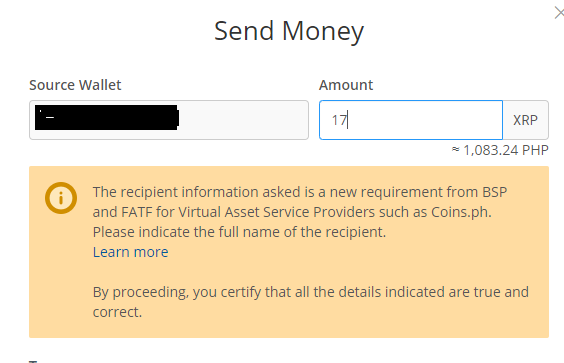Click the info icon in yellow notice

point(61,198)
